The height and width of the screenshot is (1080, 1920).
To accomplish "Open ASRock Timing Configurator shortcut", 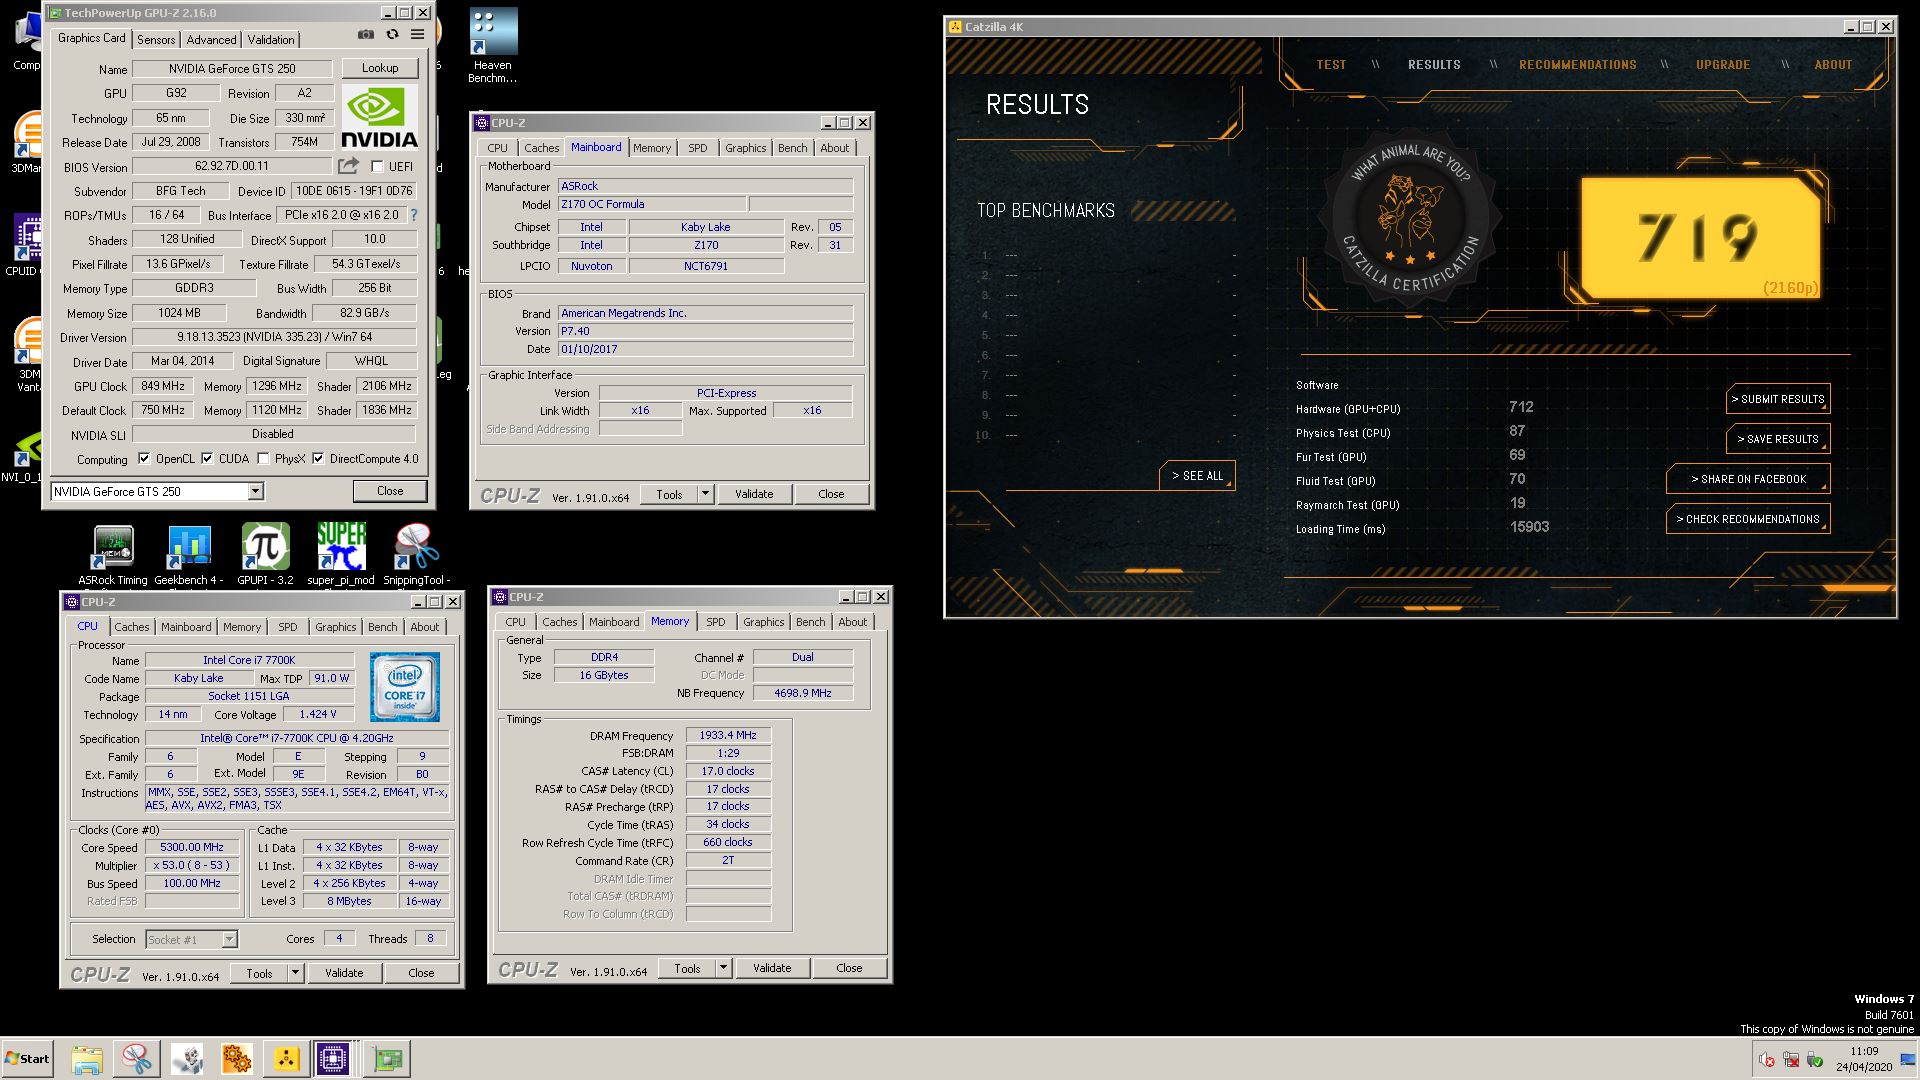I will coord(113,555).
